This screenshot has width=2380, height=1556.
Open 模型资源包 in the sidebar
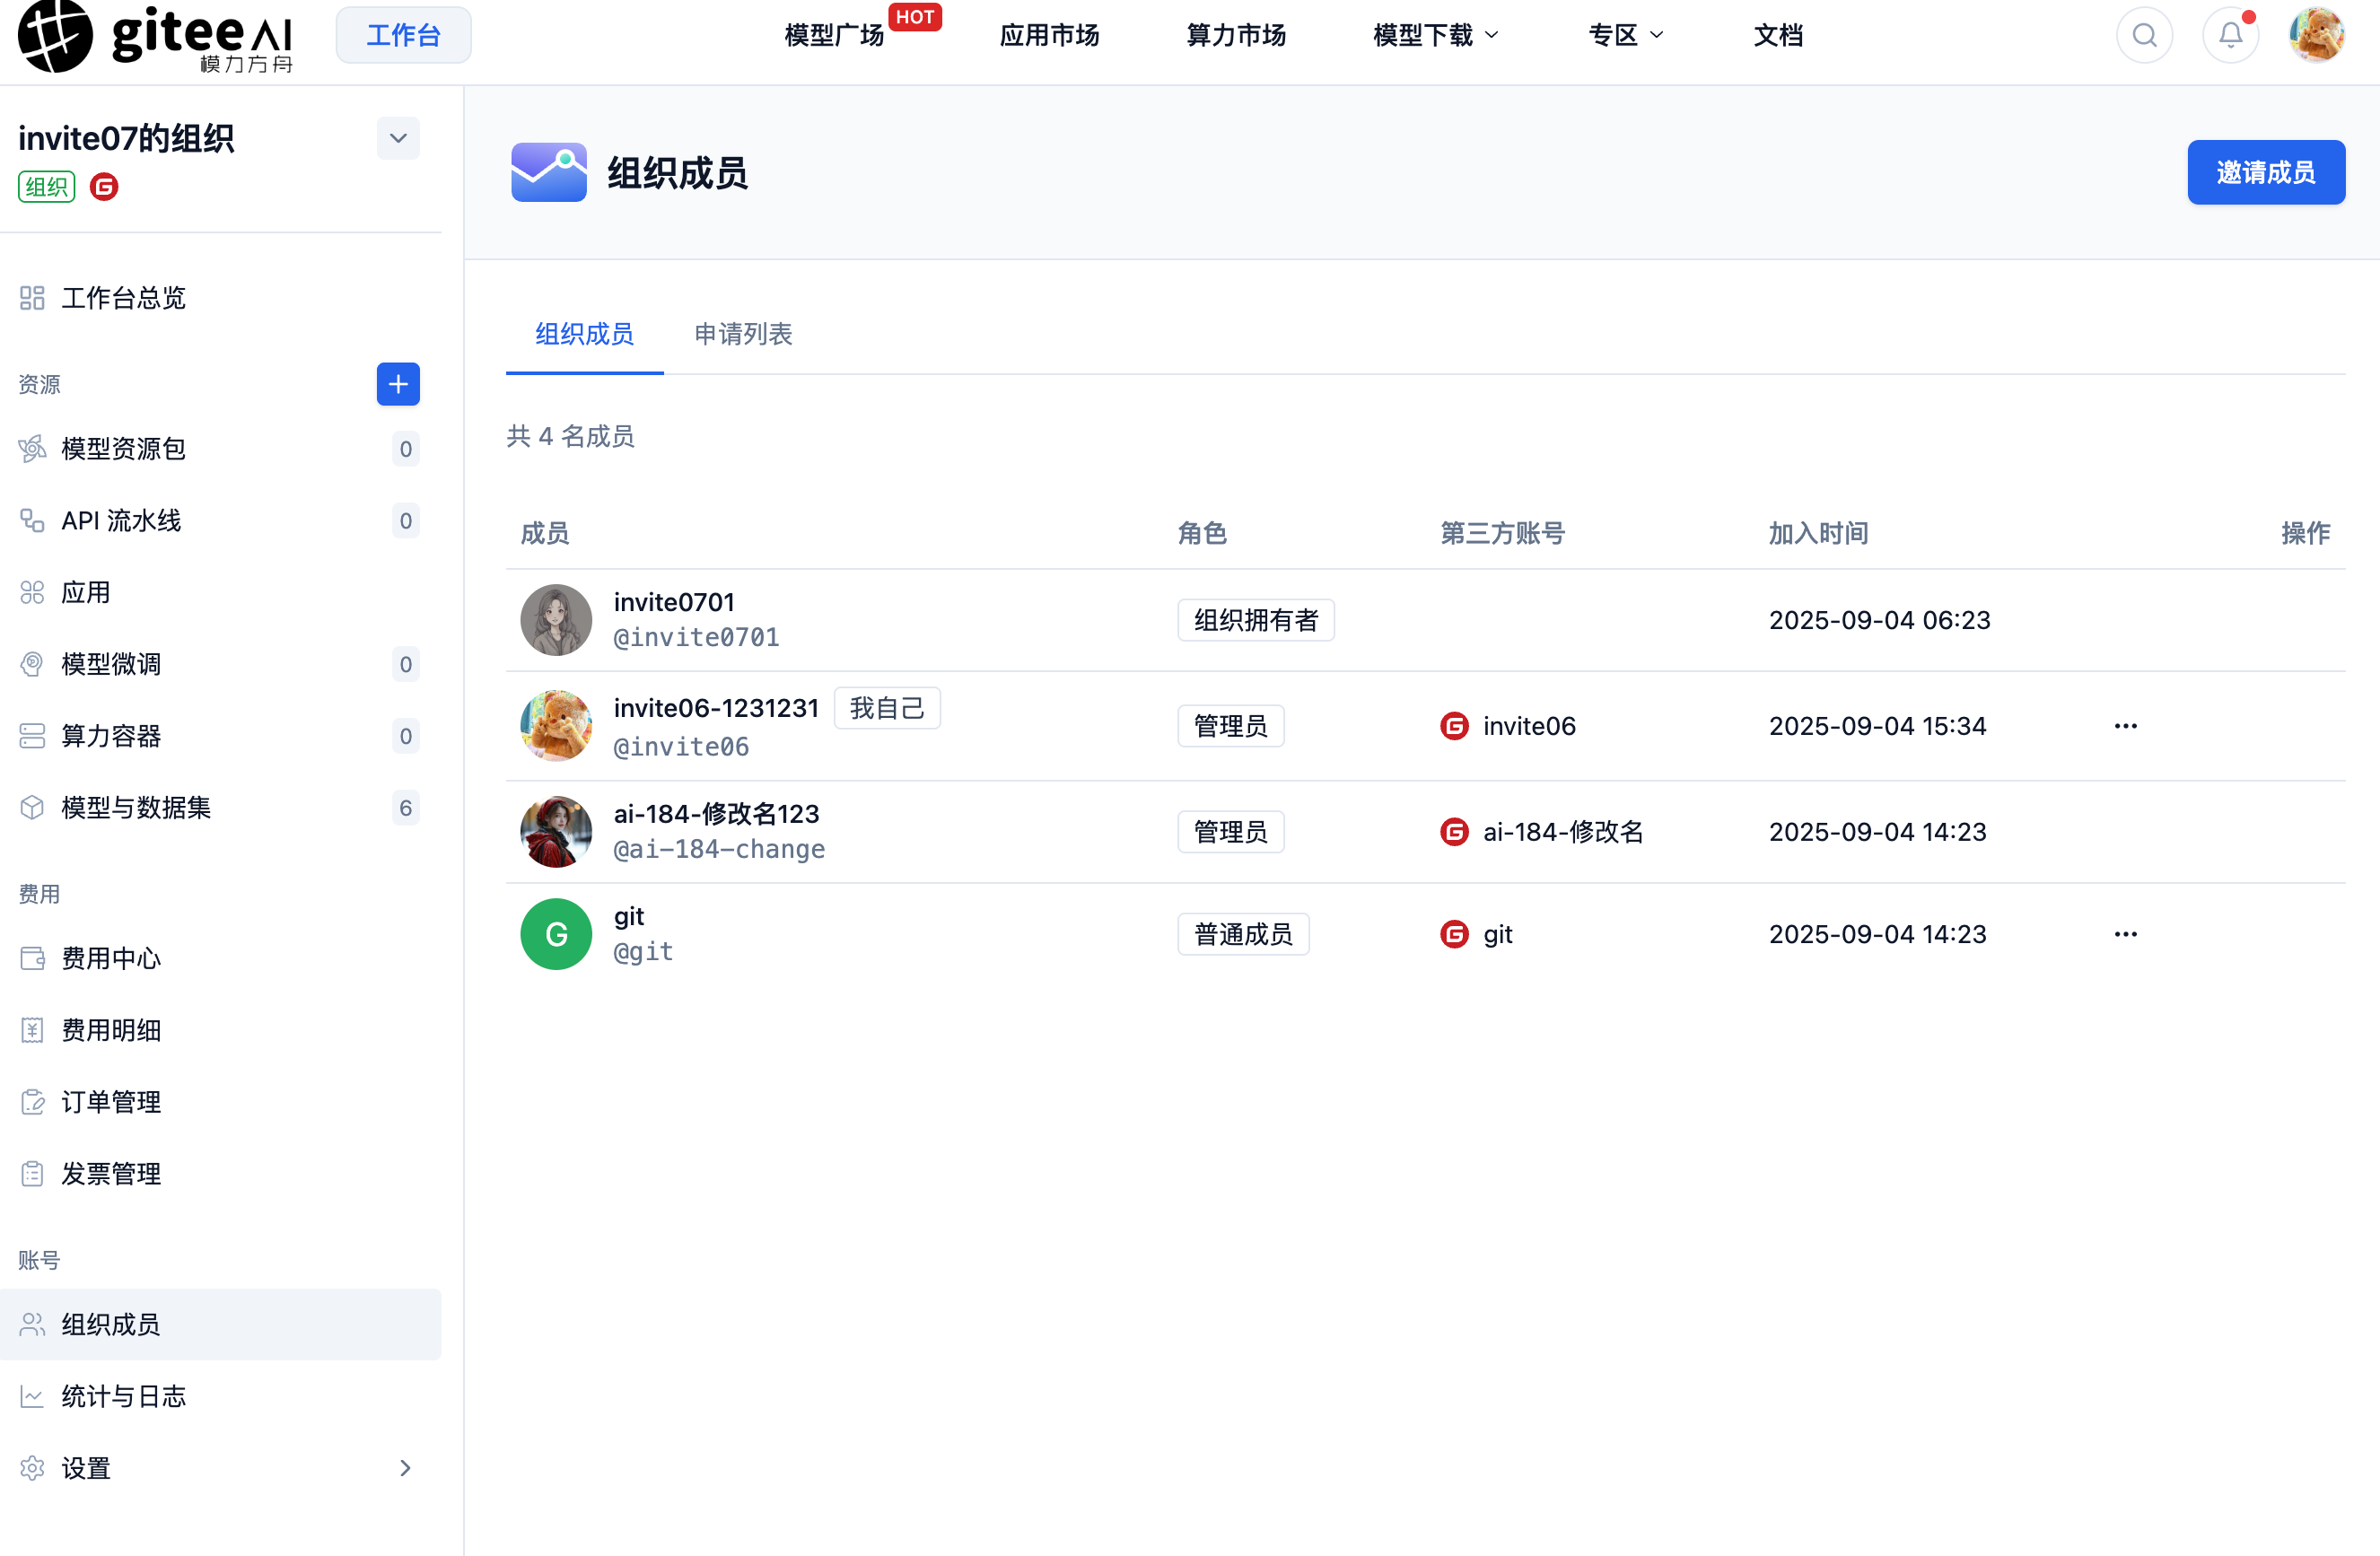220,448
